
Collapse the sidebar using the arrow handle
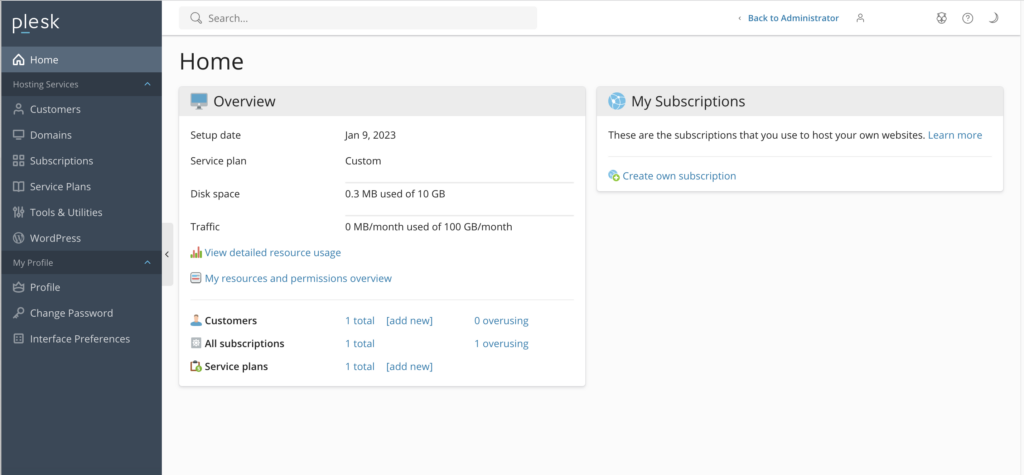click(167, 254)
